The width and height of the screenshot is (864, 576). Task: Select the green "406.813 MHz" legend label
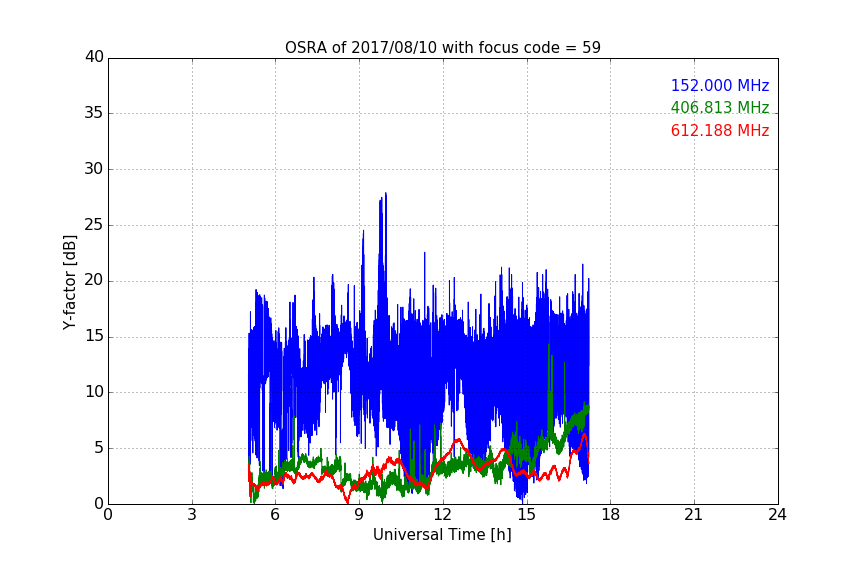pos(720,107)
